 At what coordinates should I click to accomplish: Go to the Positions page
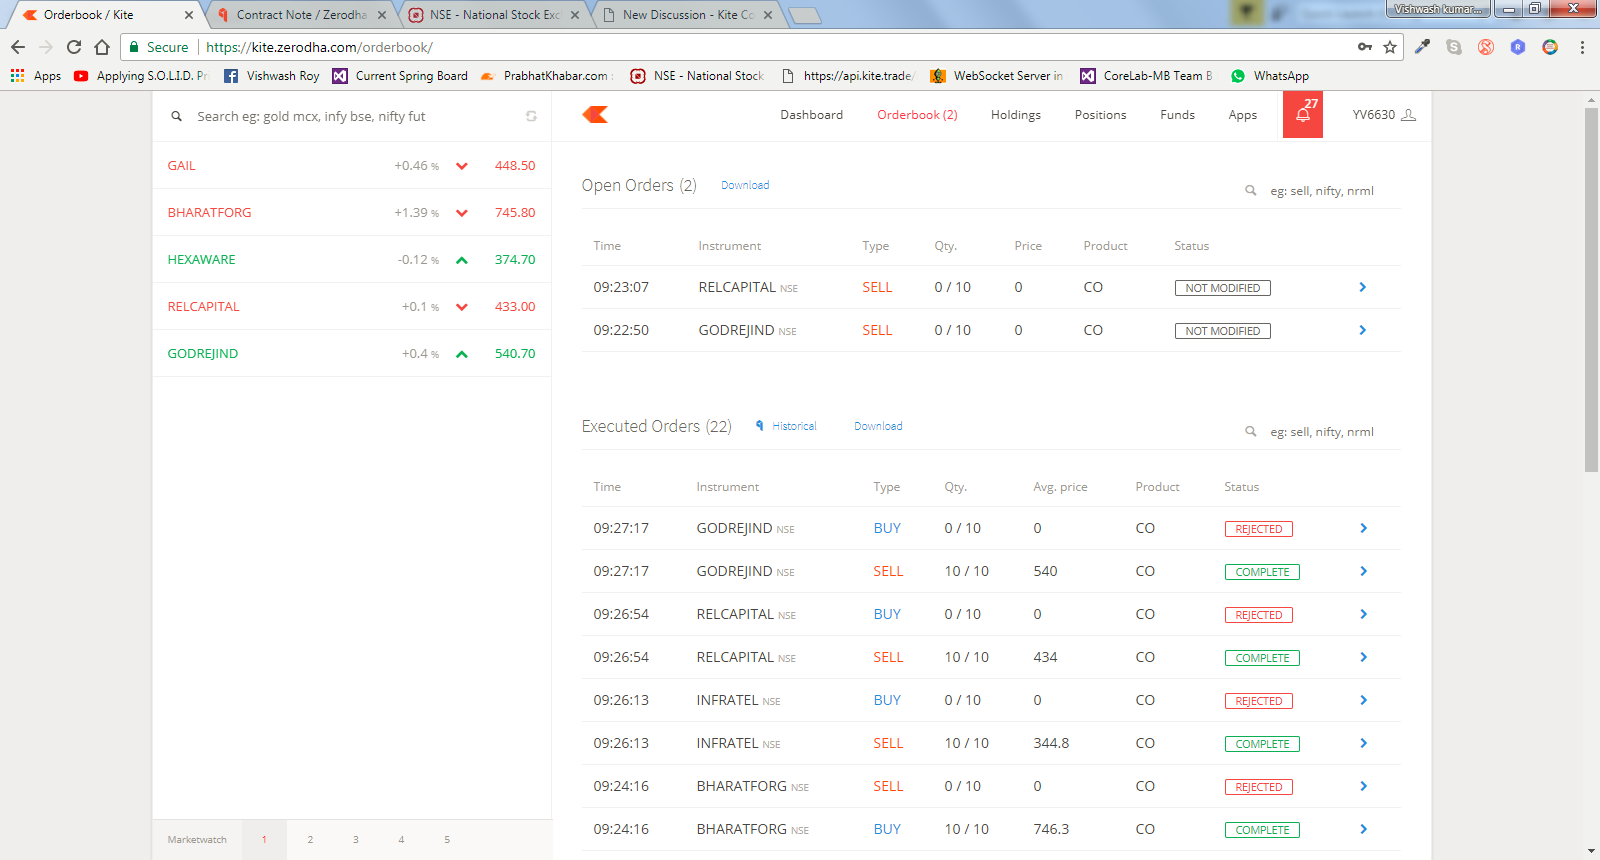(1100, 115)
